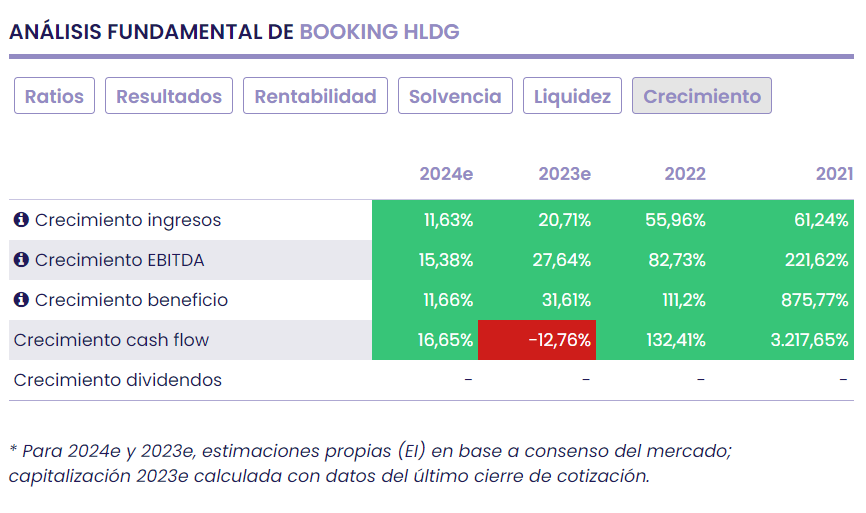This screenshot has height=513, width=866.
Task: Click info icon beside Crecimiento beneficio
Action: (x=22, y=300)
